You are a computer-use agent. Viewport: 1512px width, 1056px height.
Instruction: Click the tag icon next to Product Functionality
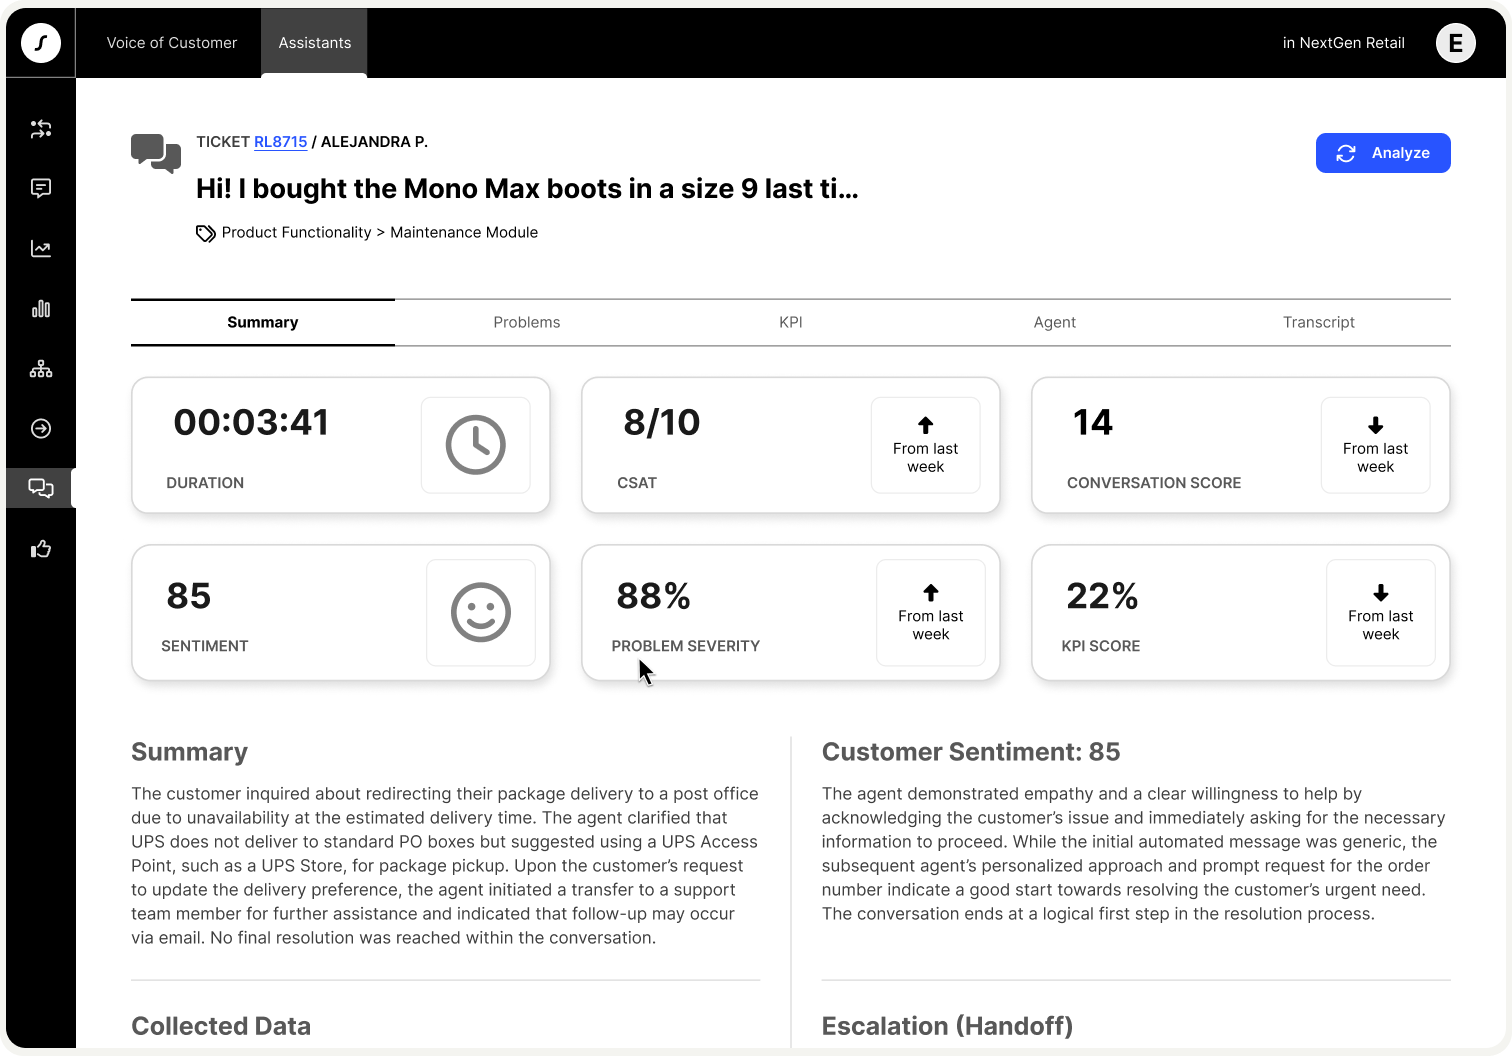point(206,233)
